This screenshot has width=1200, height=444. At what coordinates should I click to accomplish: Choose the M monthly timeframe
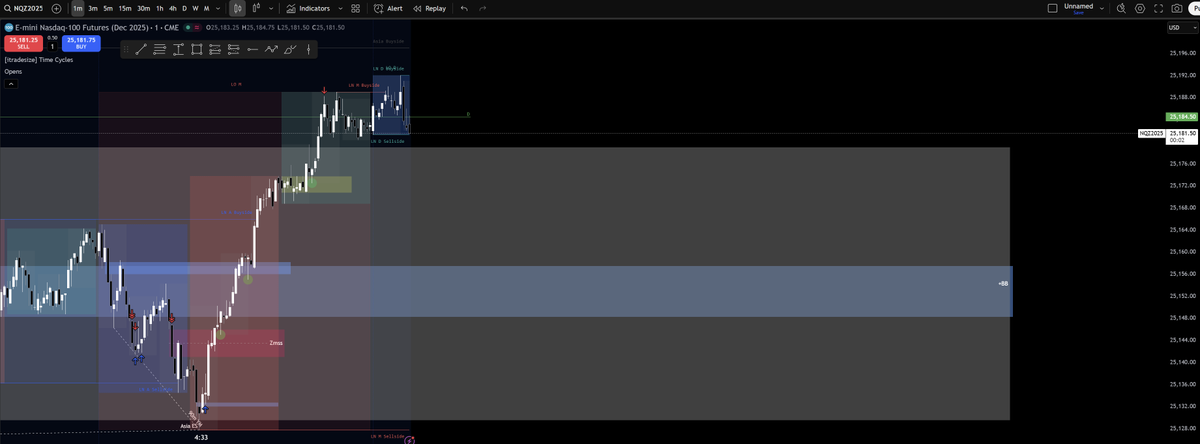pos(205,8)
